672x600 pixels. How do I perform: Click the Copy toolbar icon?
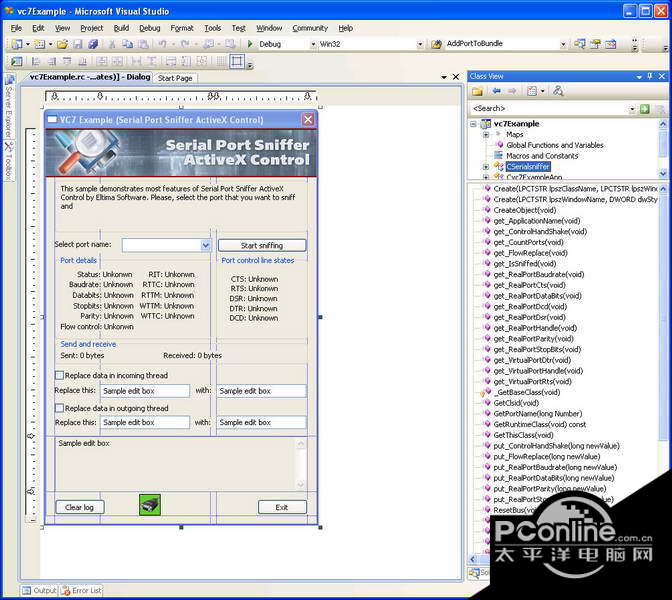(x=127, y=44)
